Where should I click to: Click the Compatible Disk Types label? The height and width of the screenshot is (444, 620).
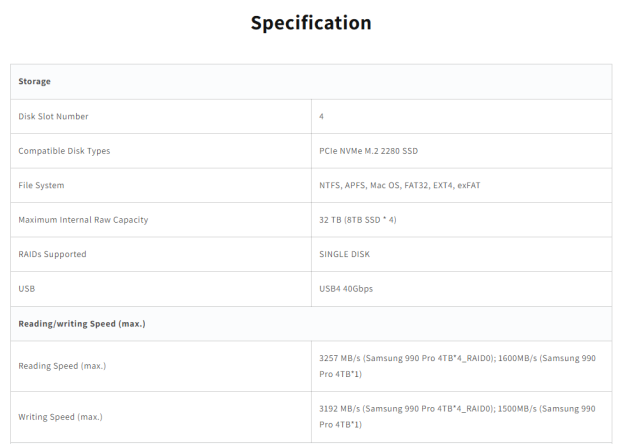[x=64, y=151]
